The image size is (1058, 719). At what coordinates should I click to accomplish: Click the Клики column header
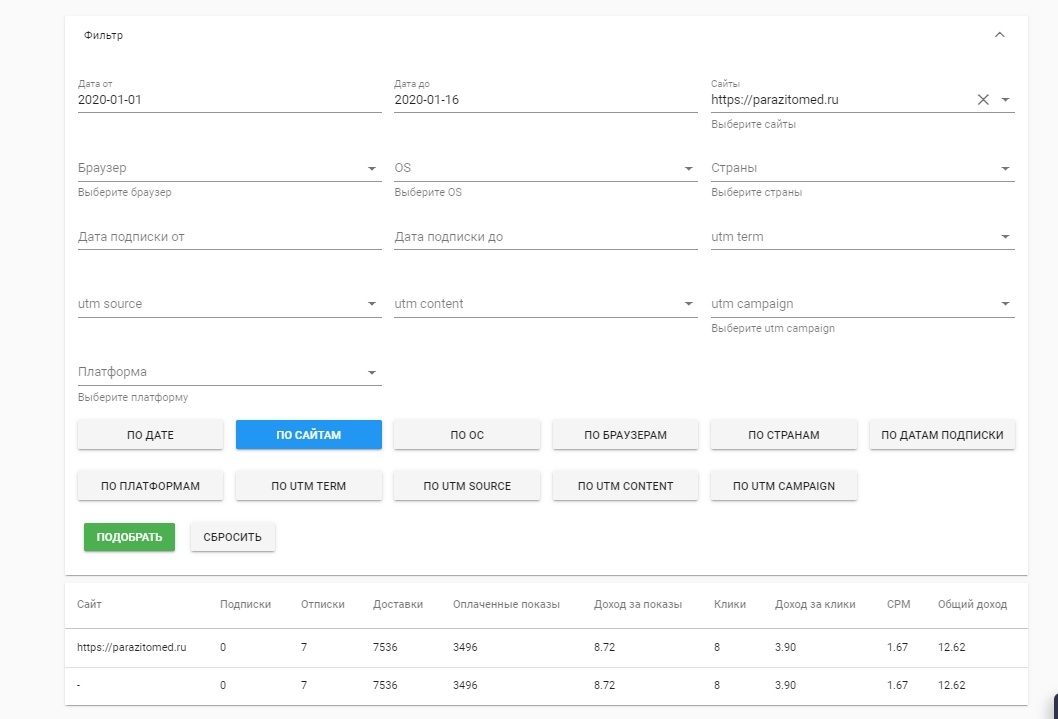(x=729, y=604)
